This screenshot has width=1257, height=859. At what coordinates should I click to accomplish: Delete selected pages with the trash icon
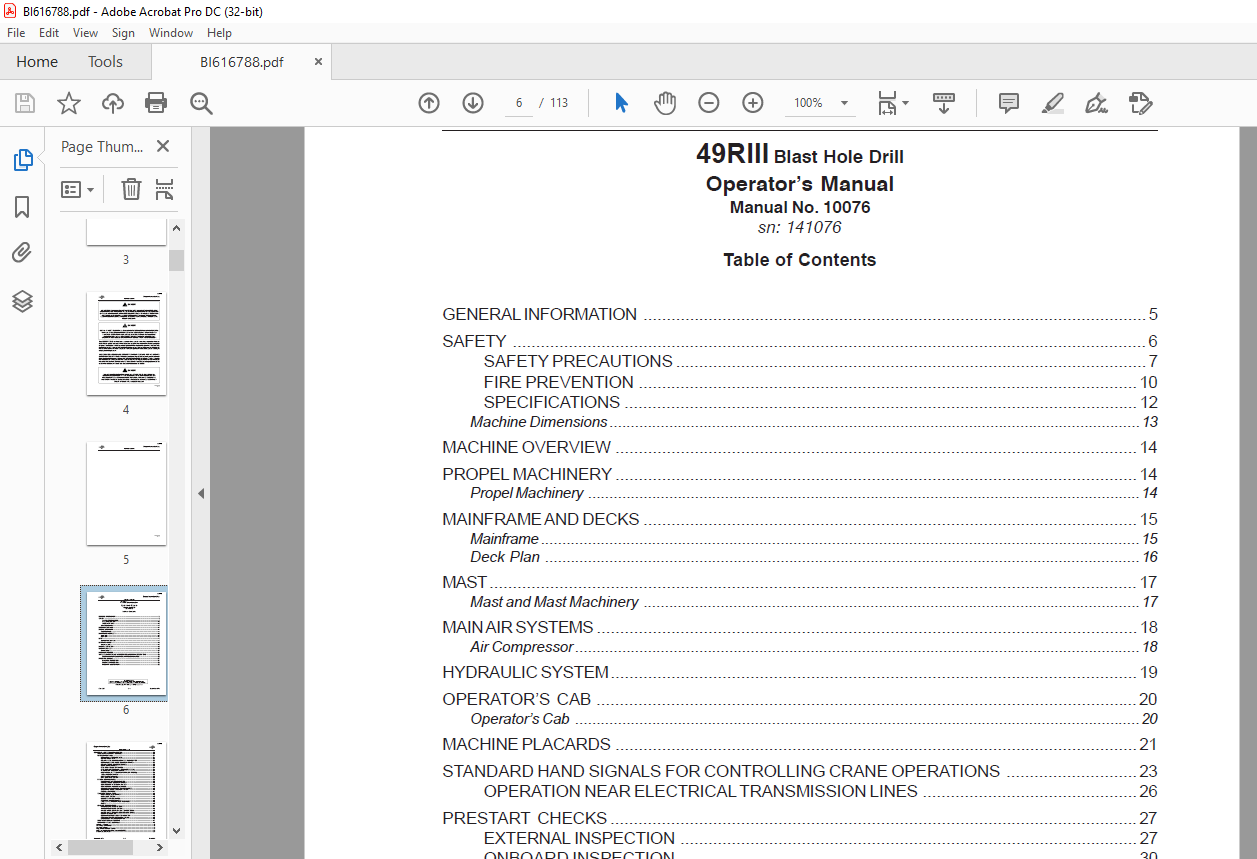coord(131,189)
